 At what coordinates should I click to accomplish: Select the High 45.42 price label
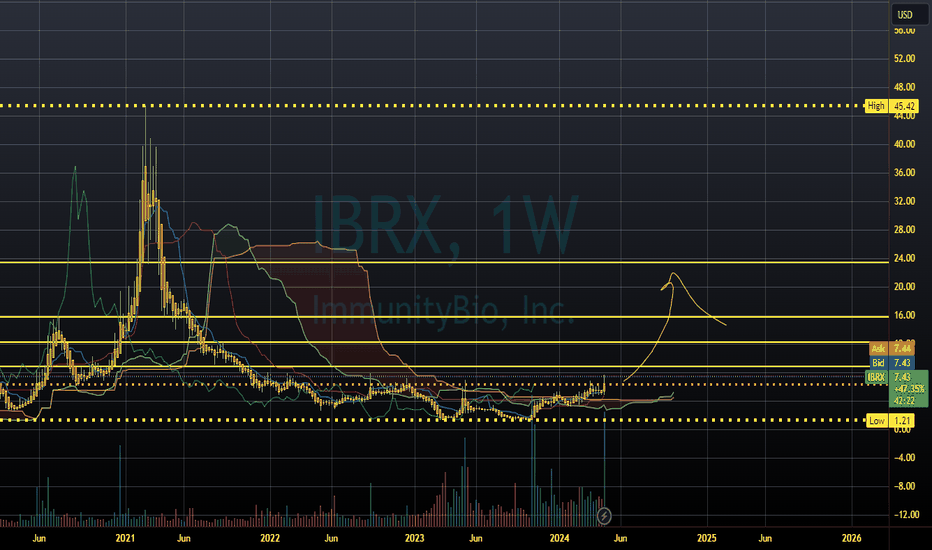tap(892, 106)
